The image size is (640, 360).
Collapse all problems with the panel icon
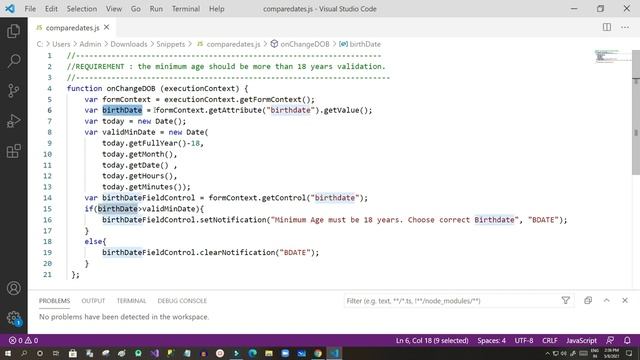pyautogui.click(x=588, y=300)
